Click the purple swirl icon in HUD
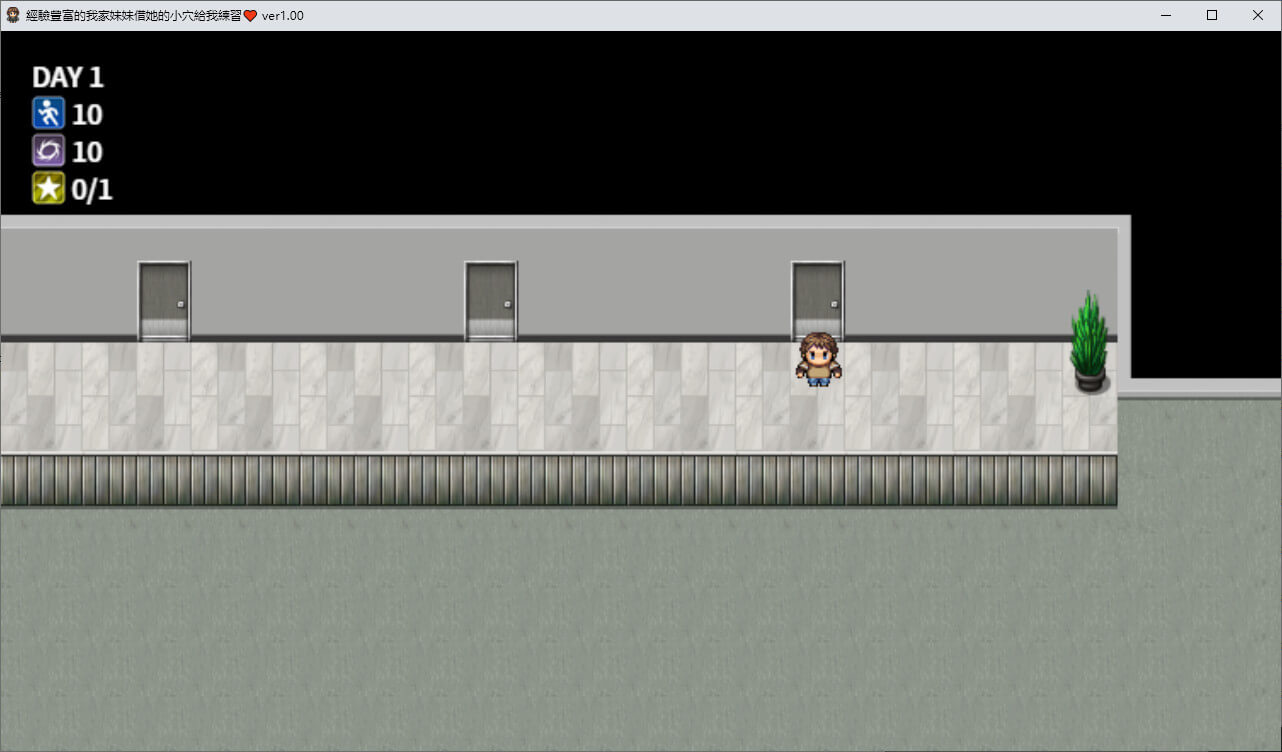This screenshot has height=752, width=1282. (x=48, y=151)
